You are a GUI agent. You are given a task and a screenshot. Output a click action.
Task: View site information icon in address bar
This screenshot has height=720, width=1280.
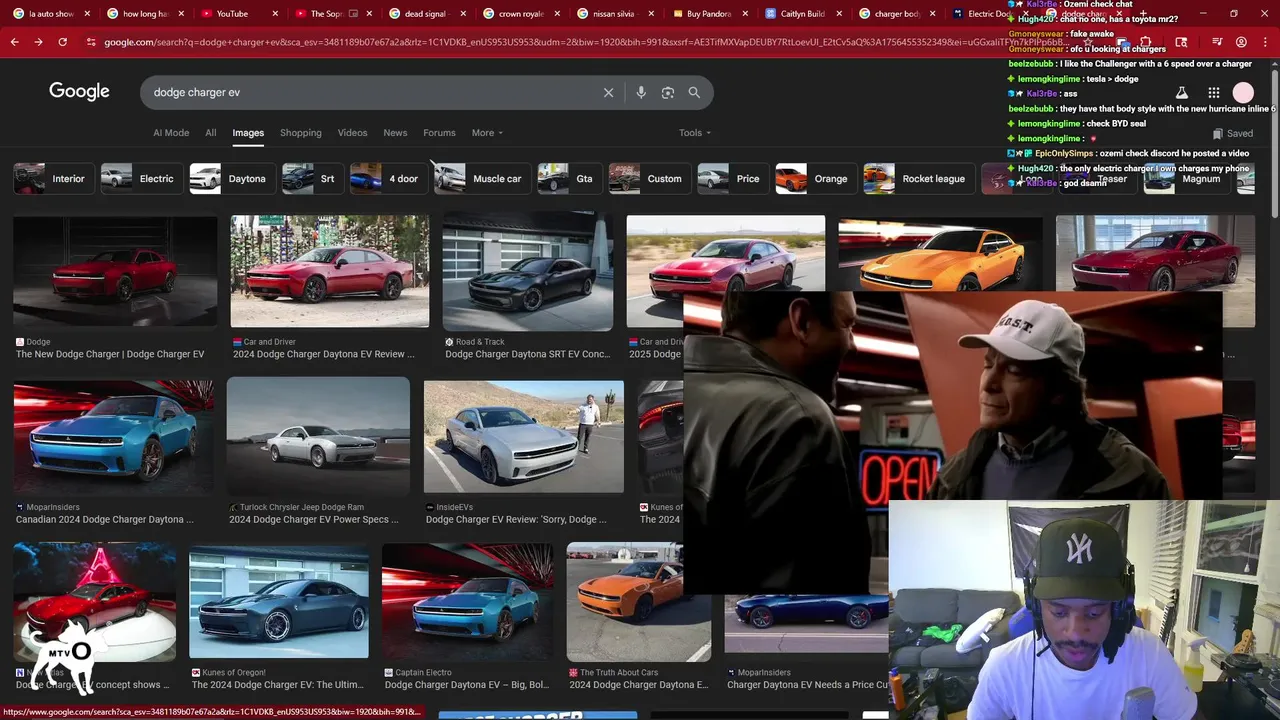pyautogui.click(x=91, y=42)
